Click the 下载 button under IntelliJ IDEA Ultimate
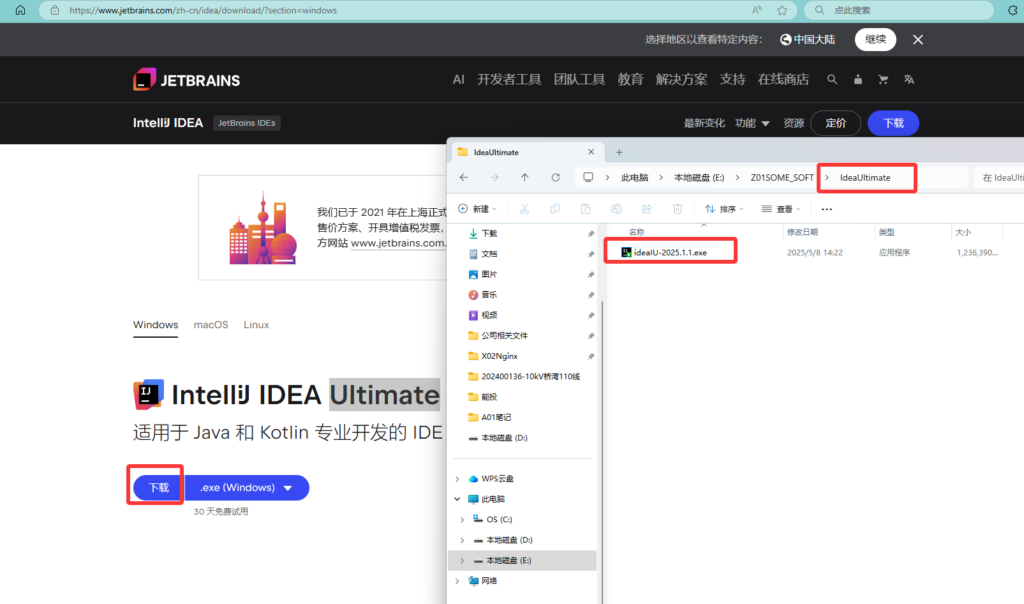Viewport: 1024px width, 604px height. 158,488
